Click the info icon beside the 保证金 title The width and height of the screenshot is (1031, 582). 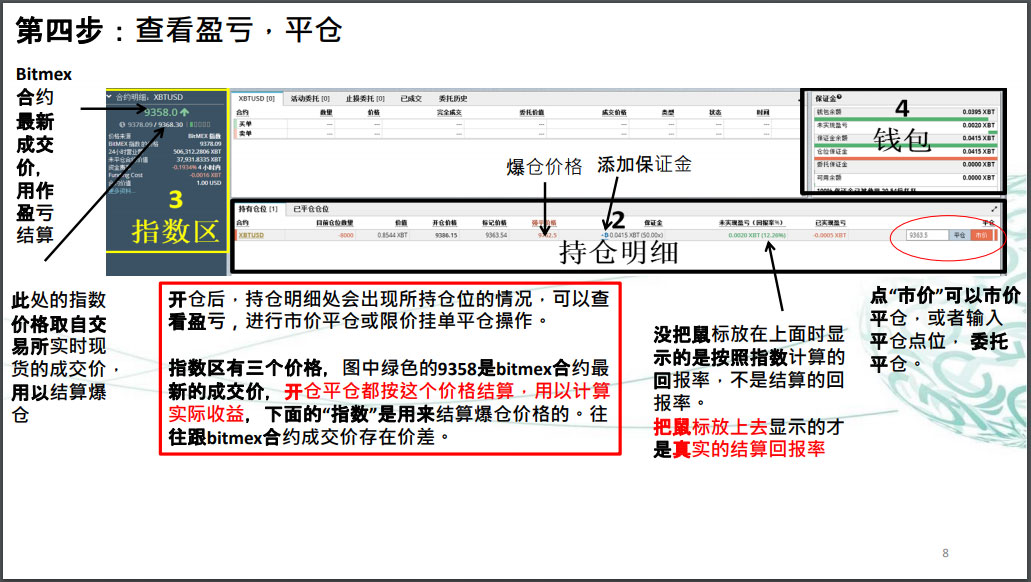[839, 97]
